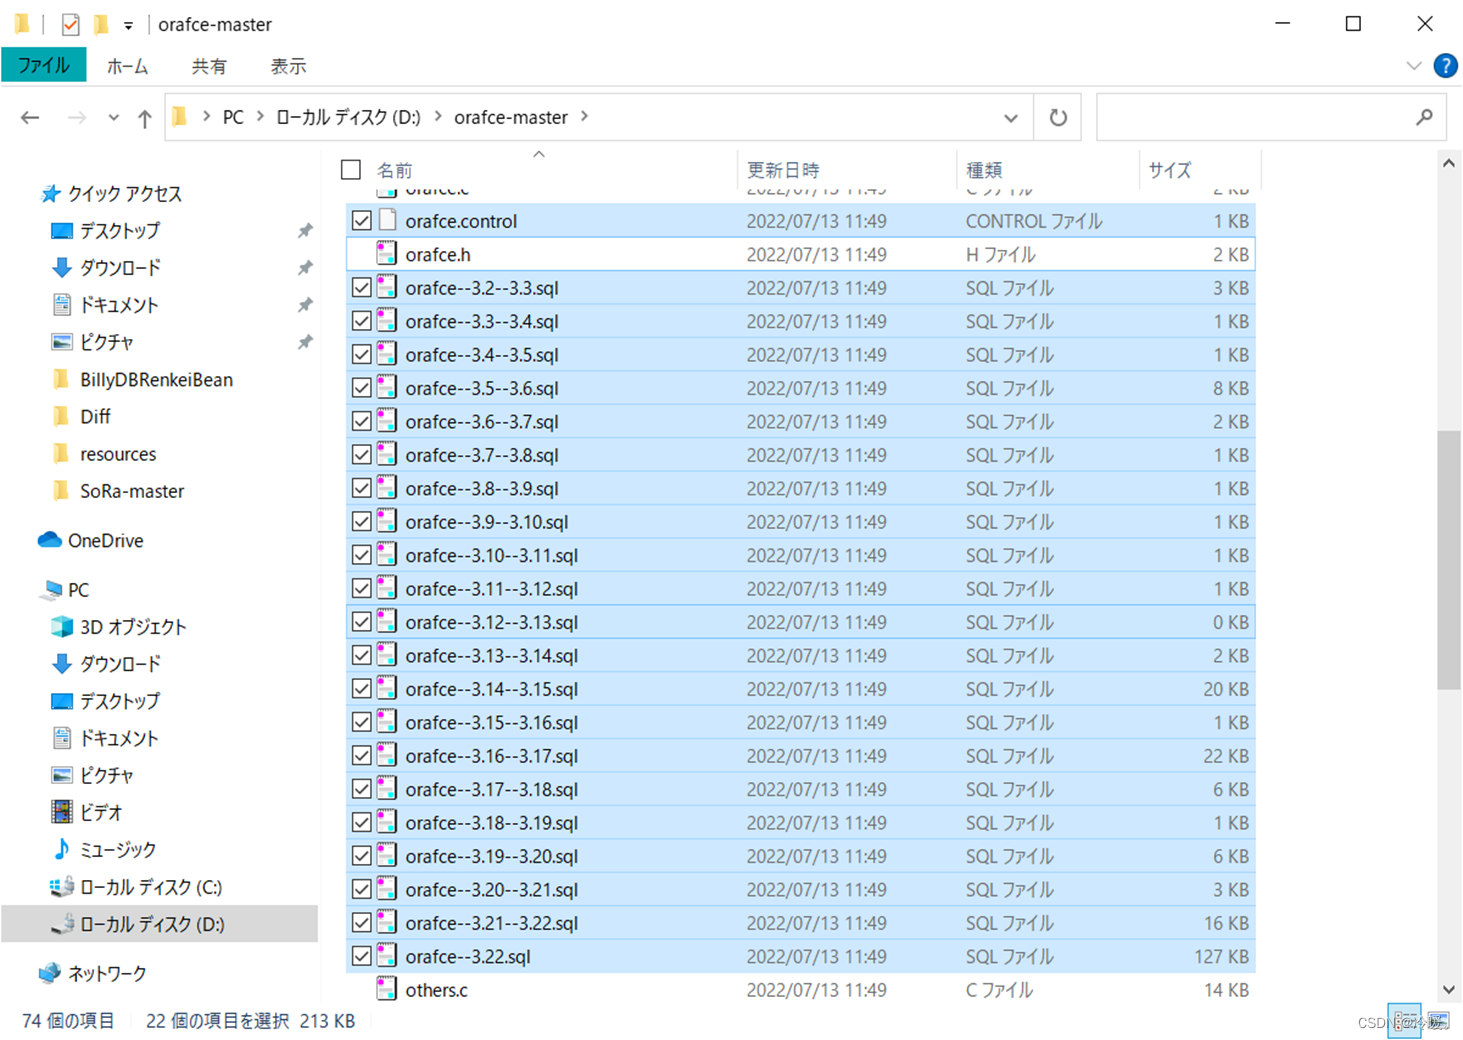The width and height of the screenshot is (1463, 1040).
Task: Click the help question mark icon
Action: click(x=1445, y=66)
